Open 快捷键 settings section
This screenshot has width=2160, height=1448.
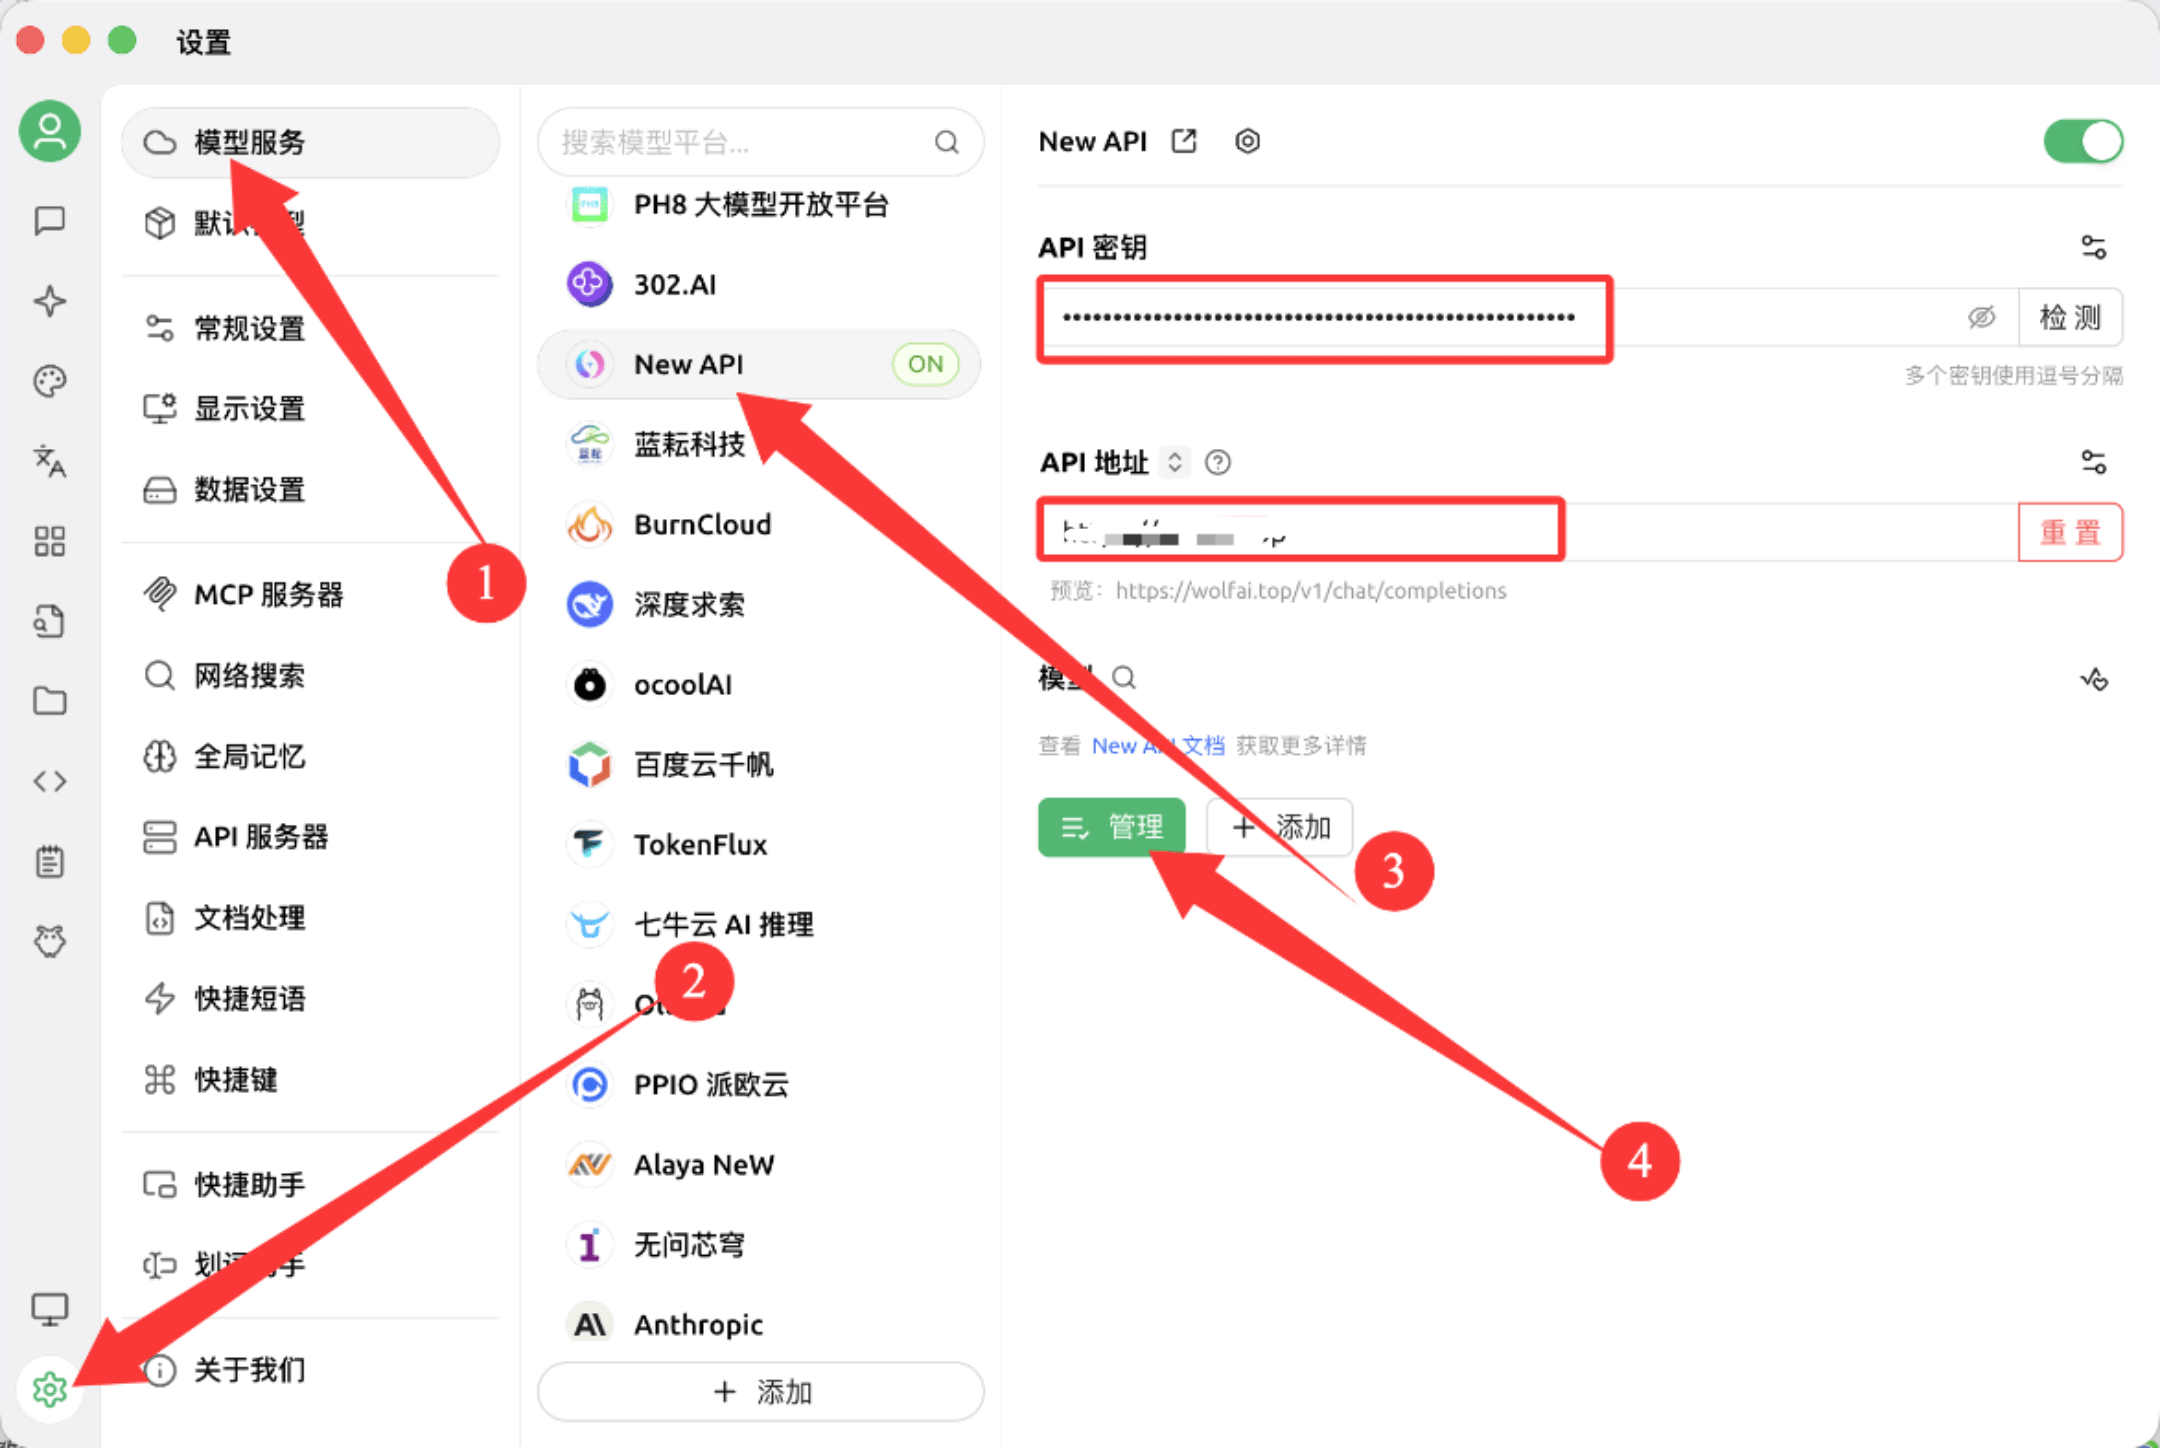pyautogui.click(x=310, y=1079)
